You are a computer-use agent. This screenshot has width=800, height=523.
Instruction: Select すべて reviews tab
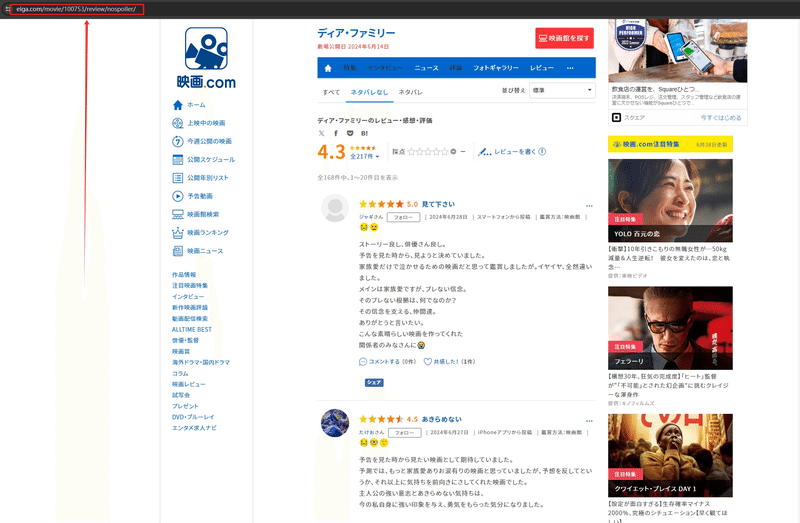(x=331, y=92)
